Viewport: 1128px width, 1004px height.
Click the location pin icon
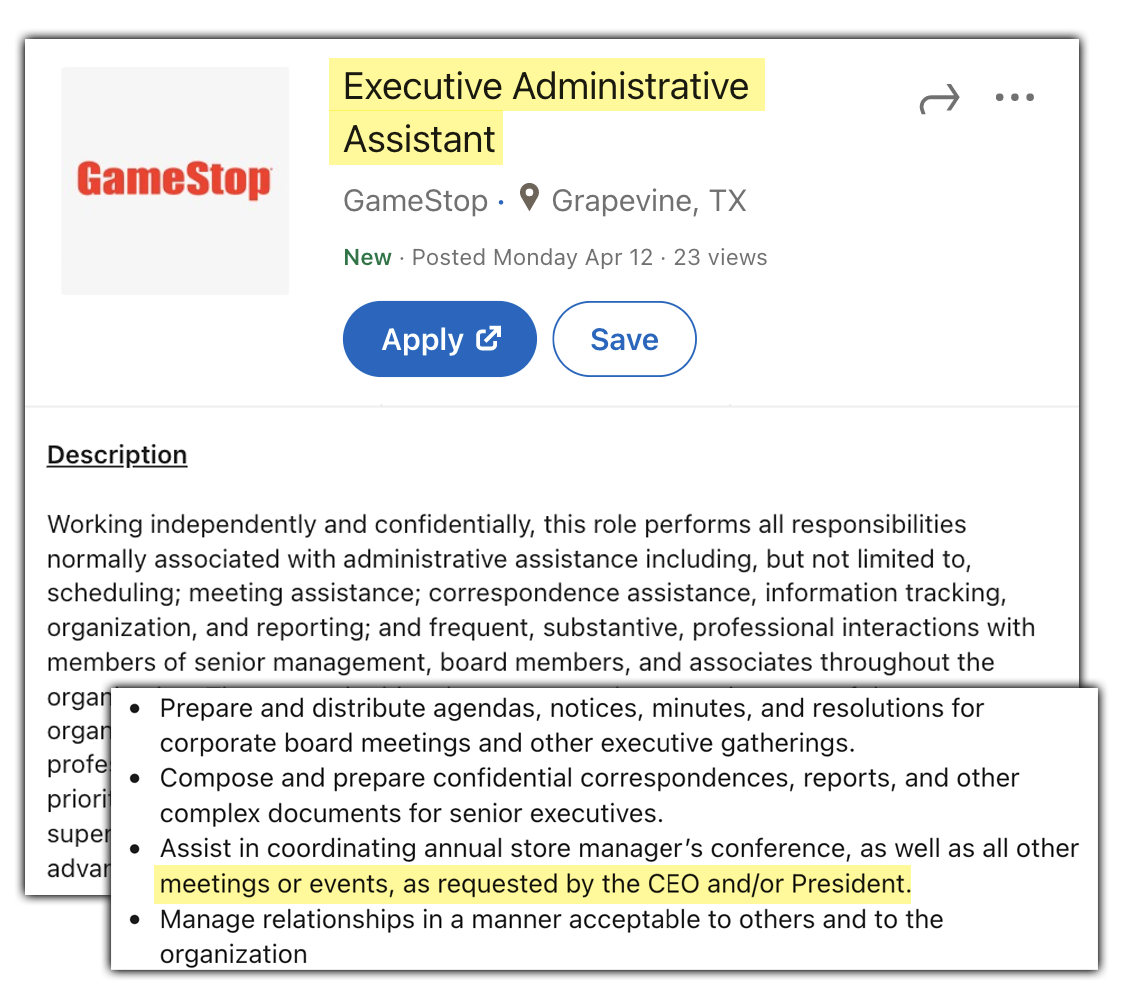(x=529, y=198)
